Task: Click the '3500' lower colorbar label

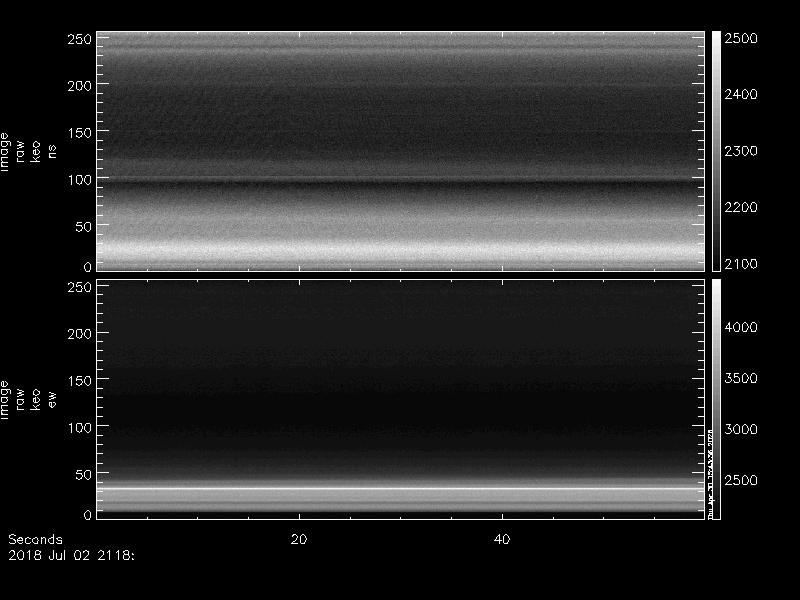Action: tap(741, 378)
